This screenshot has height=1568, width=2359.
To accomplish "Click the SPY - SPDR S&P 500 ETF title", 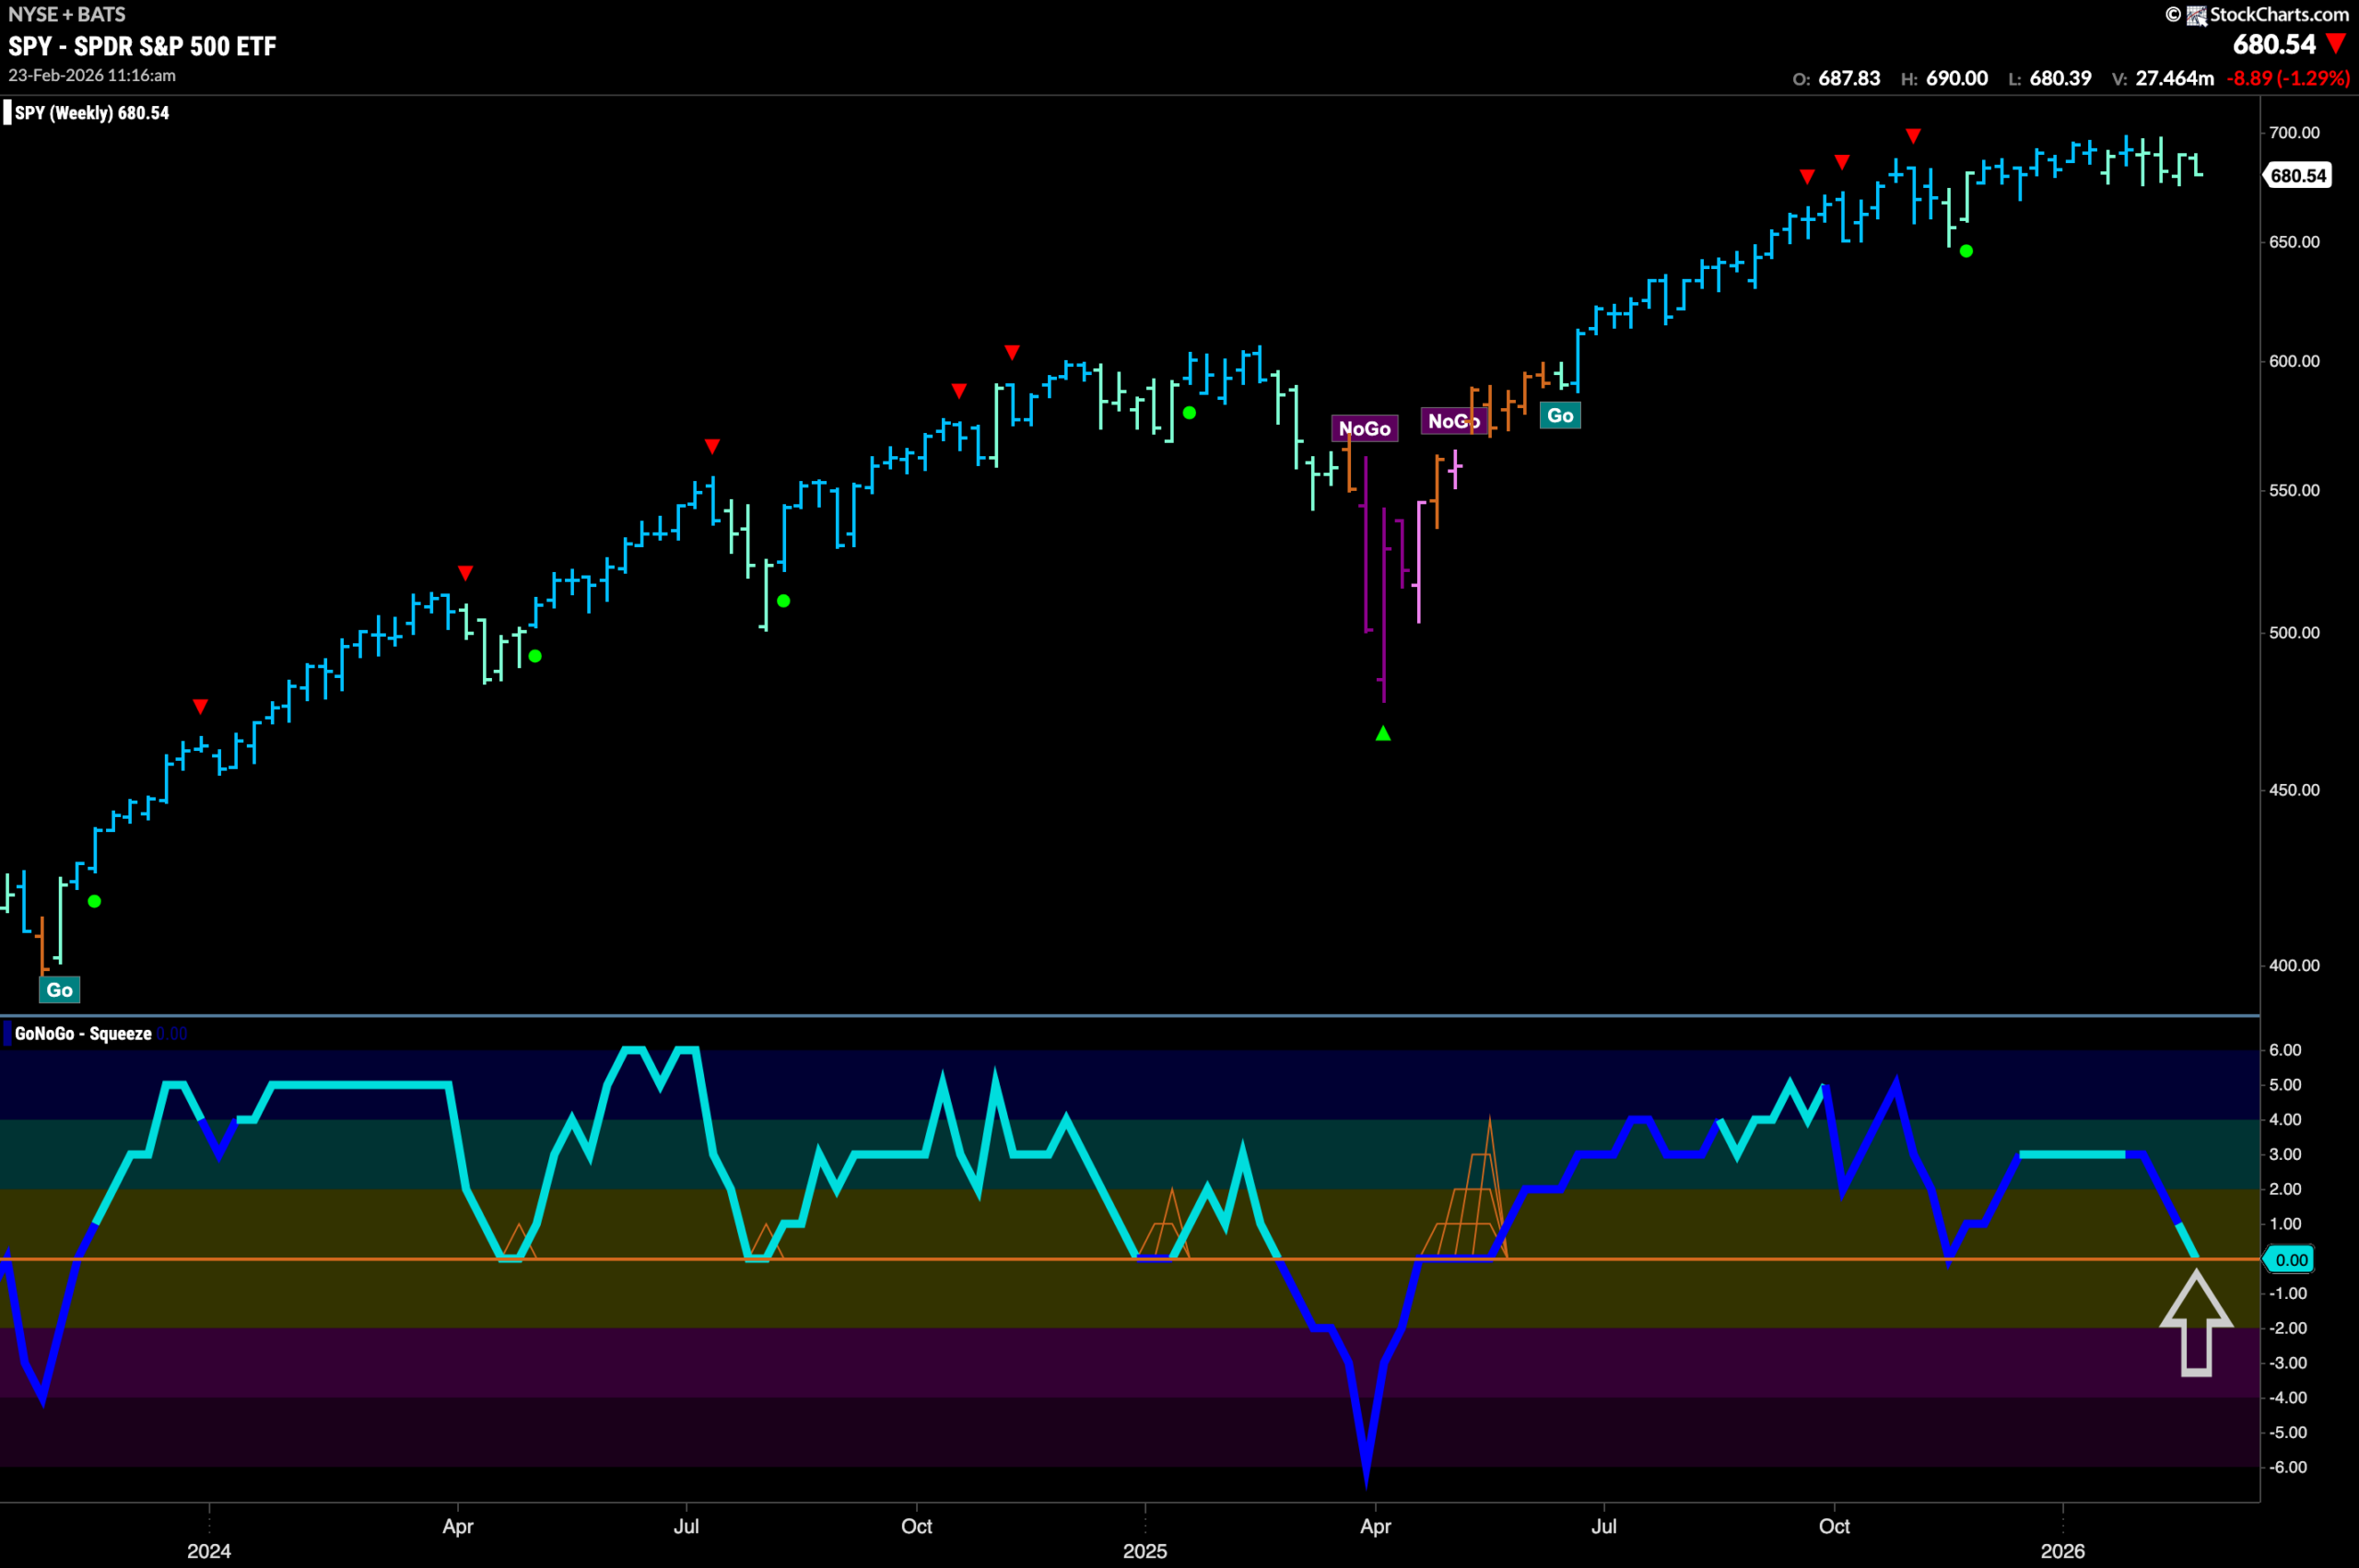I will 142,46.
